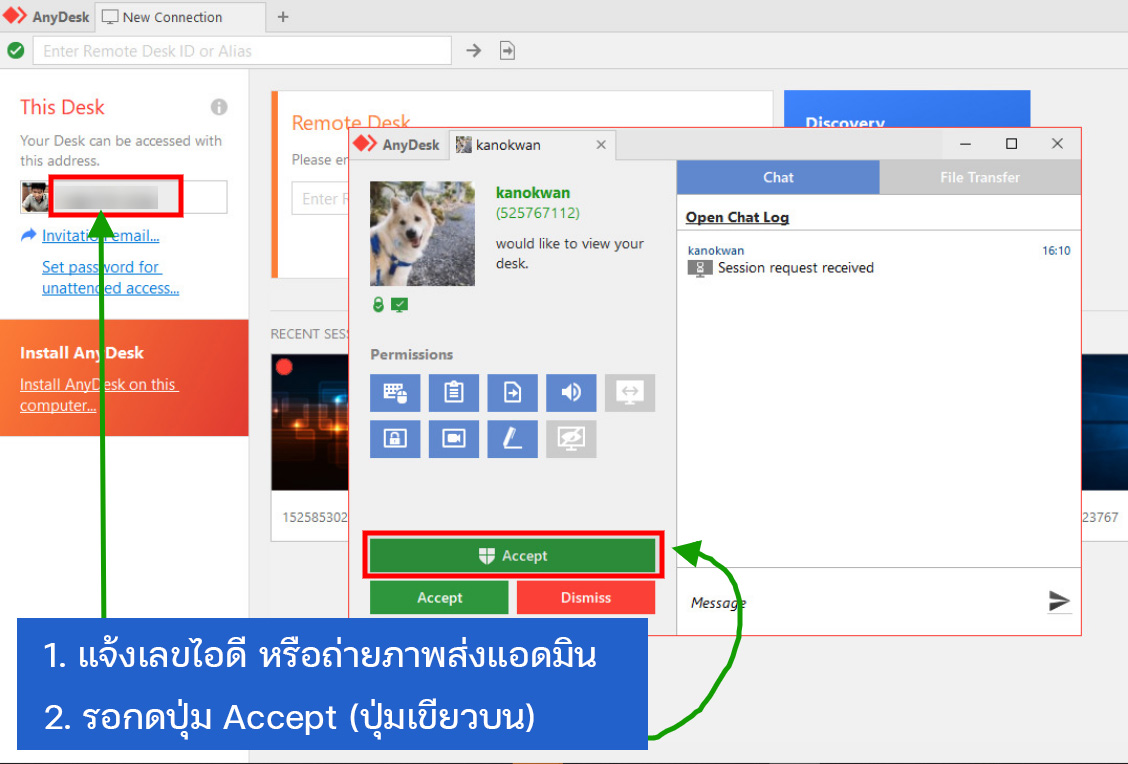The height and width of the screenshot is (764, 1128).
Task: Open a new tab with plus button
Action: [283, 17]
